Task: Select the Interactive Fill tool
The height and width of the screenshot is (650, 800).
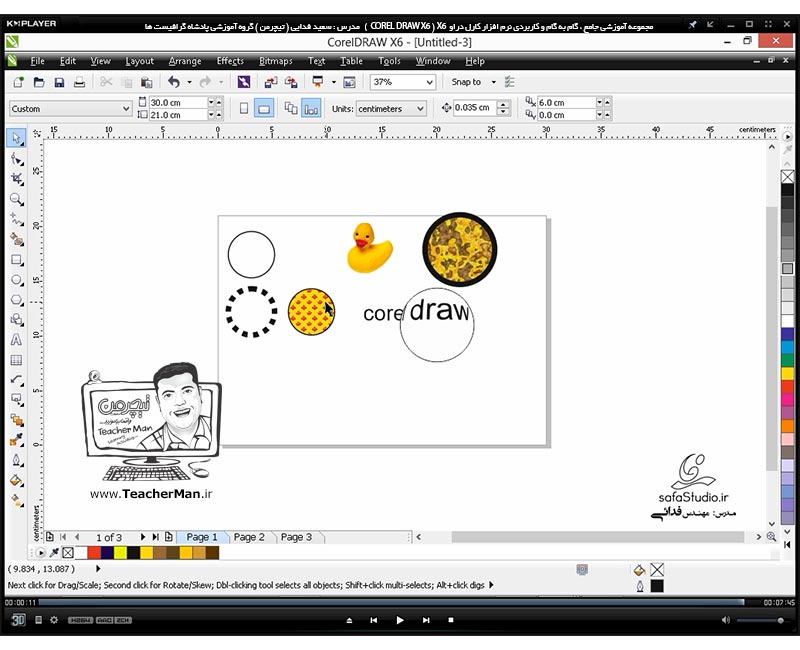Action: [x=17, y=501]
